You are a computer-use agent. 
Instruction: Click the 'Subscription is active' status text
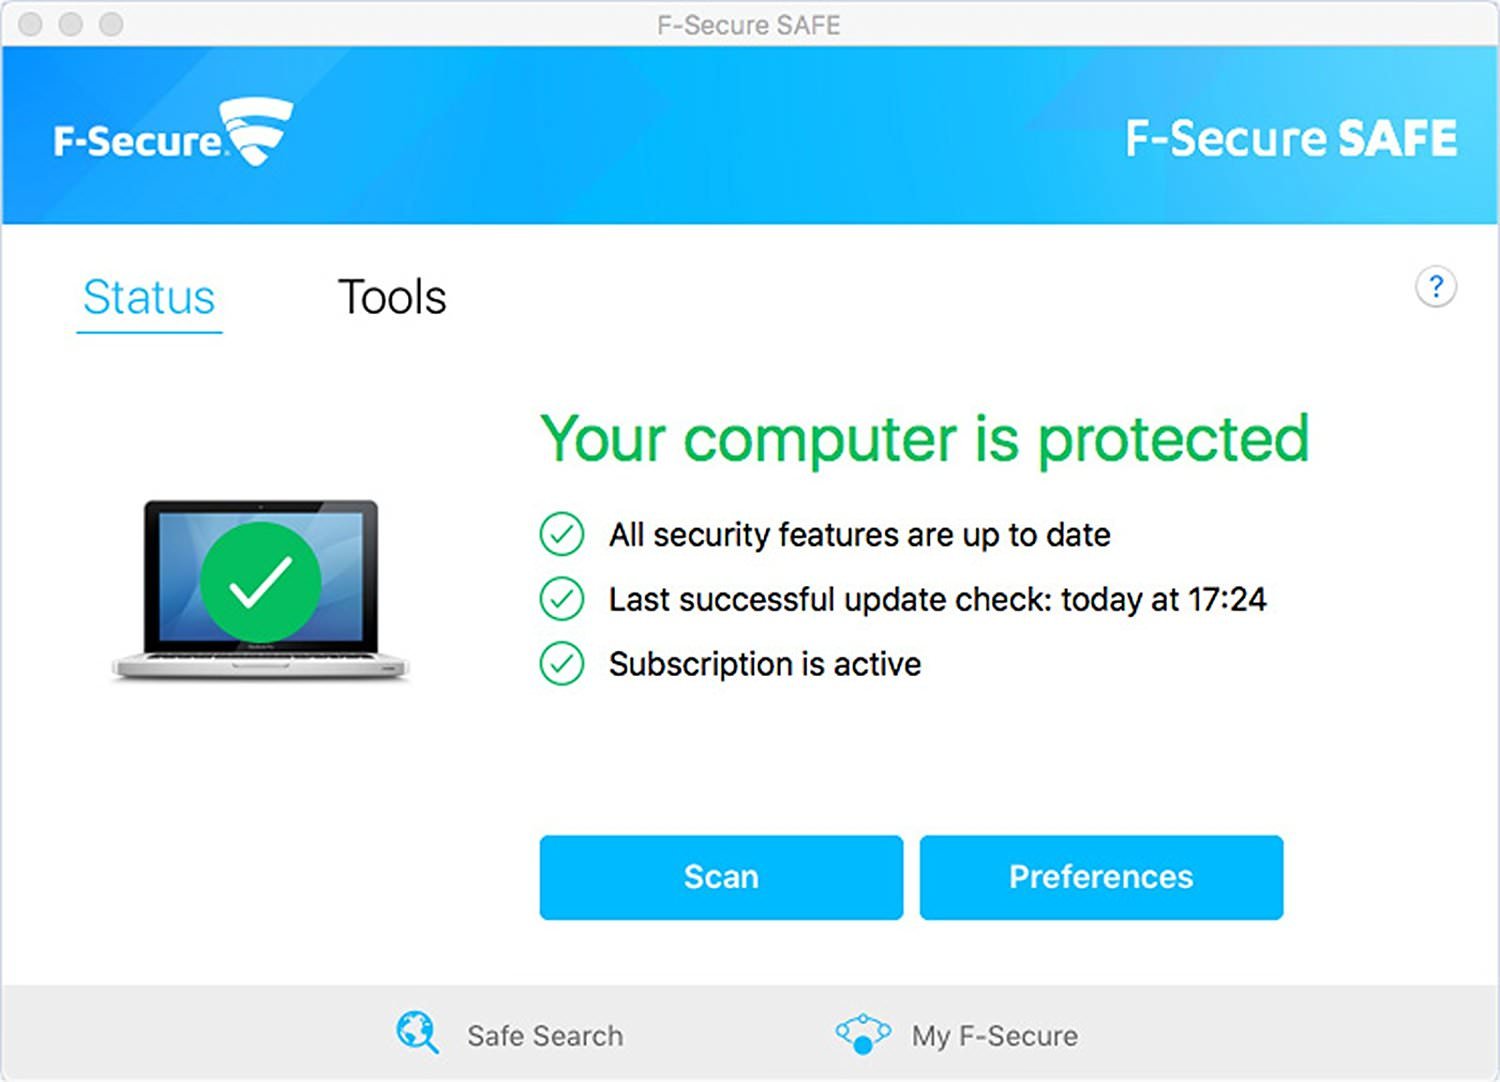[x=764, y=663]
